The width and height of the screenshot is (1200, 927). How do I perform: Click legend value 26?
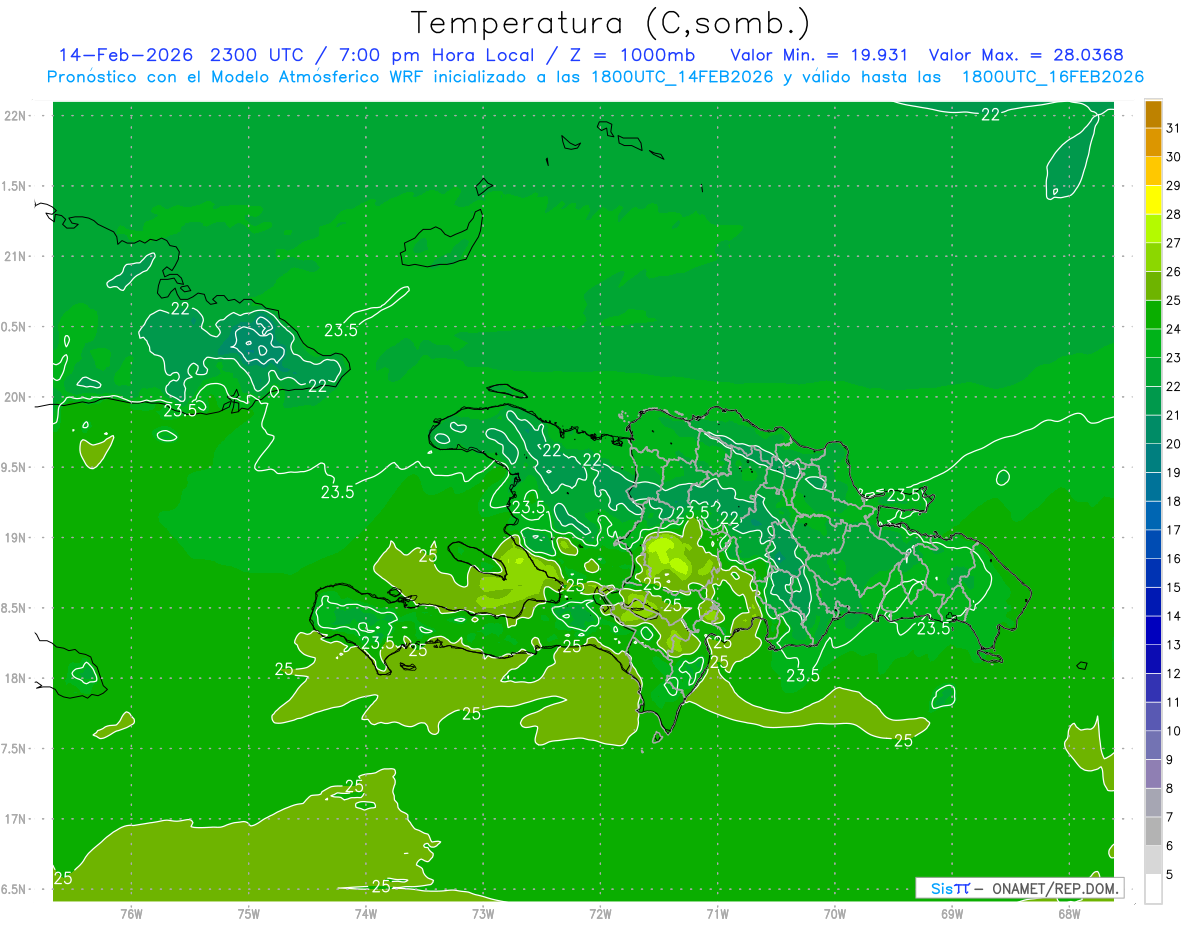[x=1173, y=272]
